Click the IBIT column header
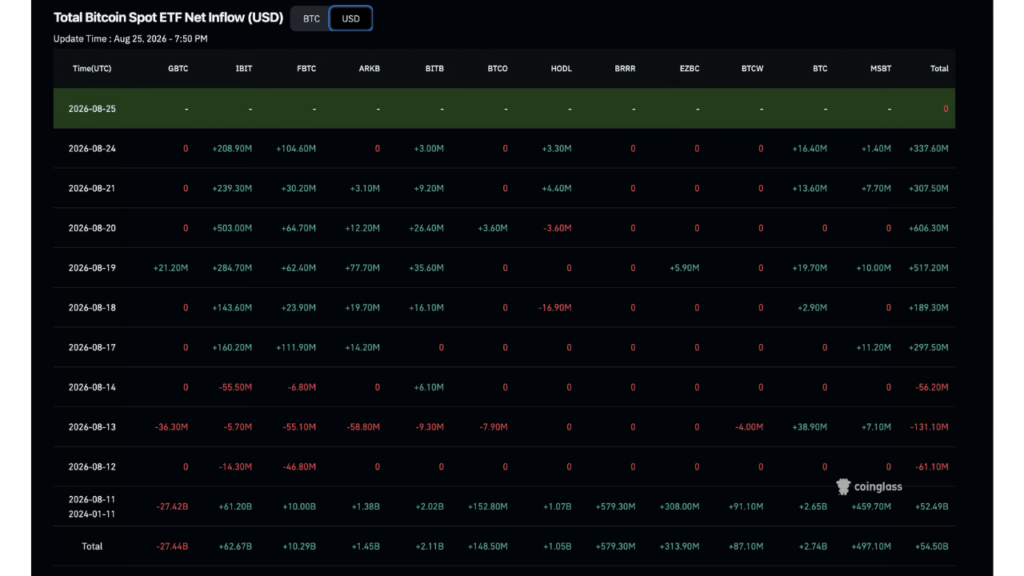This screenshot has height=576, width=1024. coord(244,69)
